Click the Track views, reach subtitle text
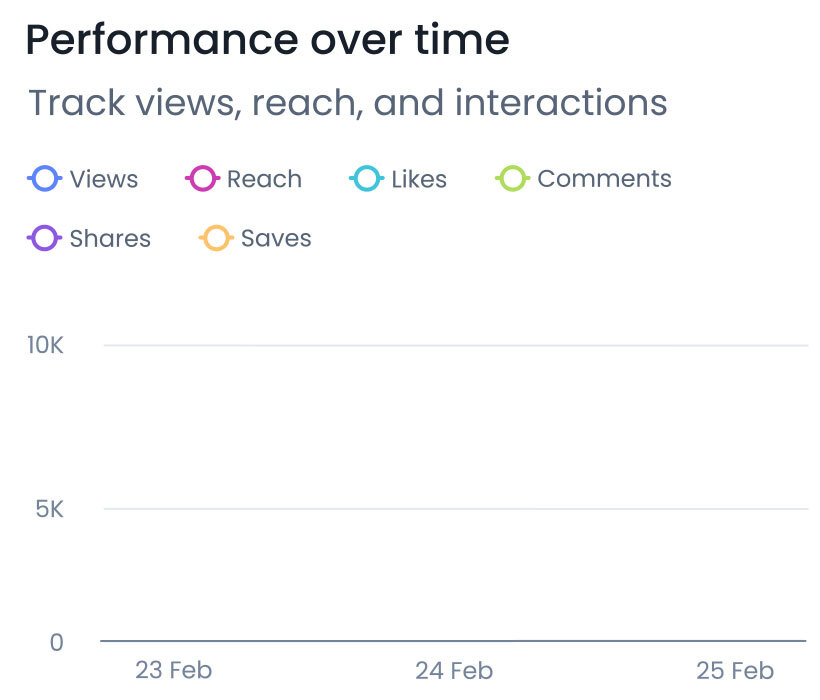 [x=348, y=102]
